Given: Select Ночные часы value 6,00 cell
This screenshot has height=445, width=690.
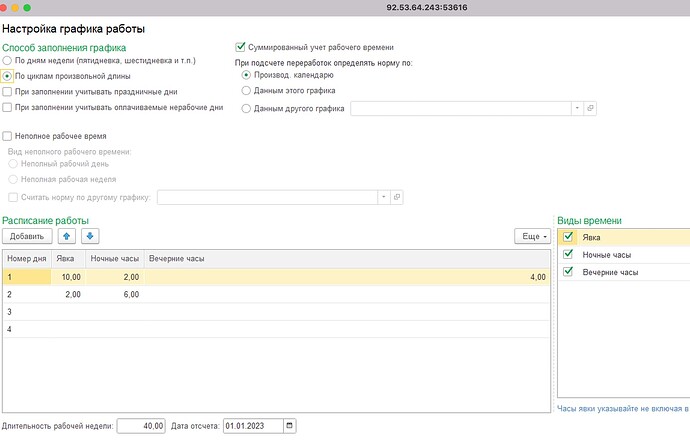Looking at the screenshot, I should click(114, 294).
